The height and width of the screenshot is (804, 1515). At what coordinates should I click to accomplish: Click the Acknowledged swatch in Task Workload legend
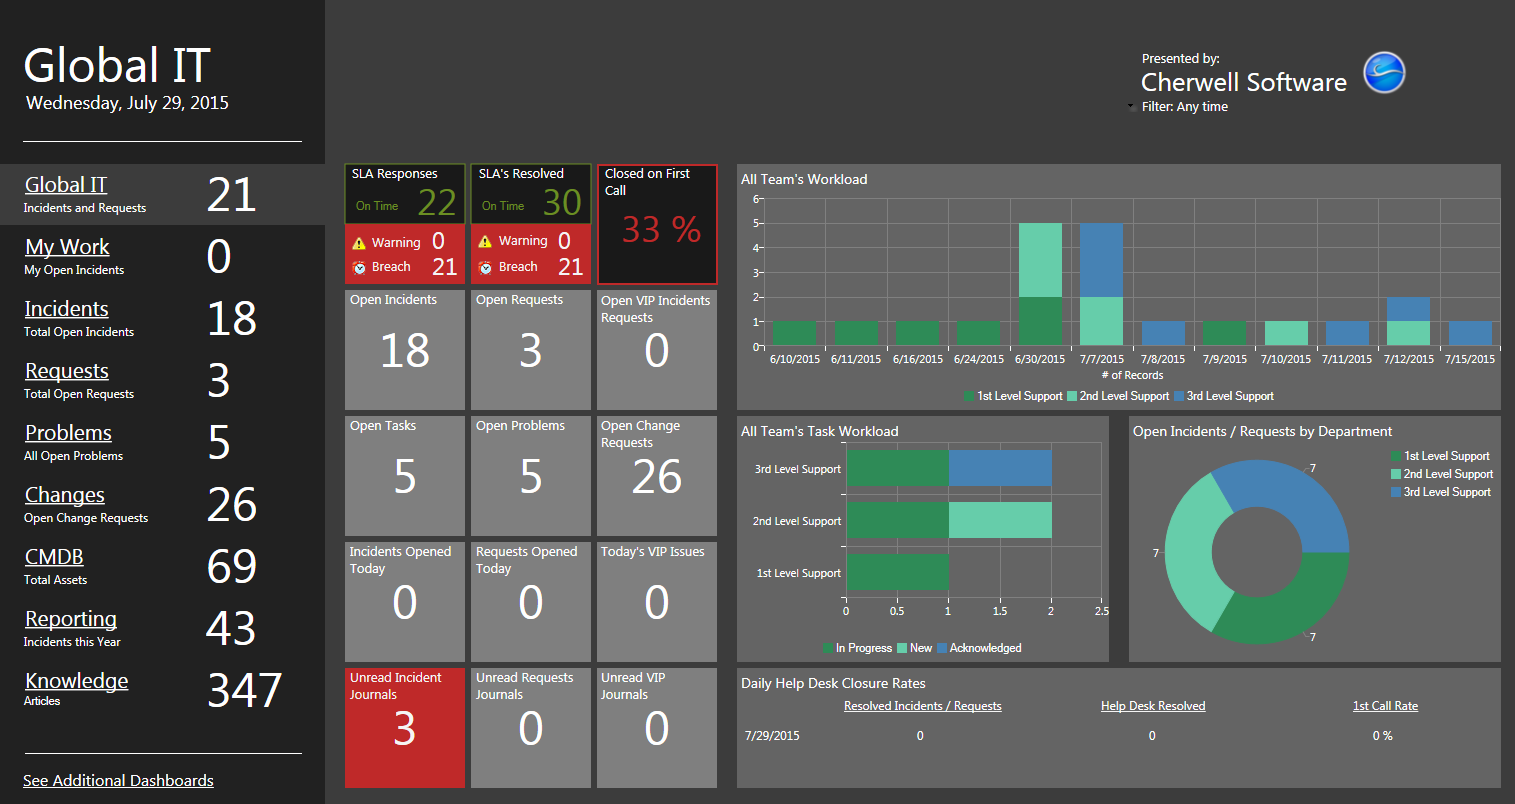click(x=942, y=648)
